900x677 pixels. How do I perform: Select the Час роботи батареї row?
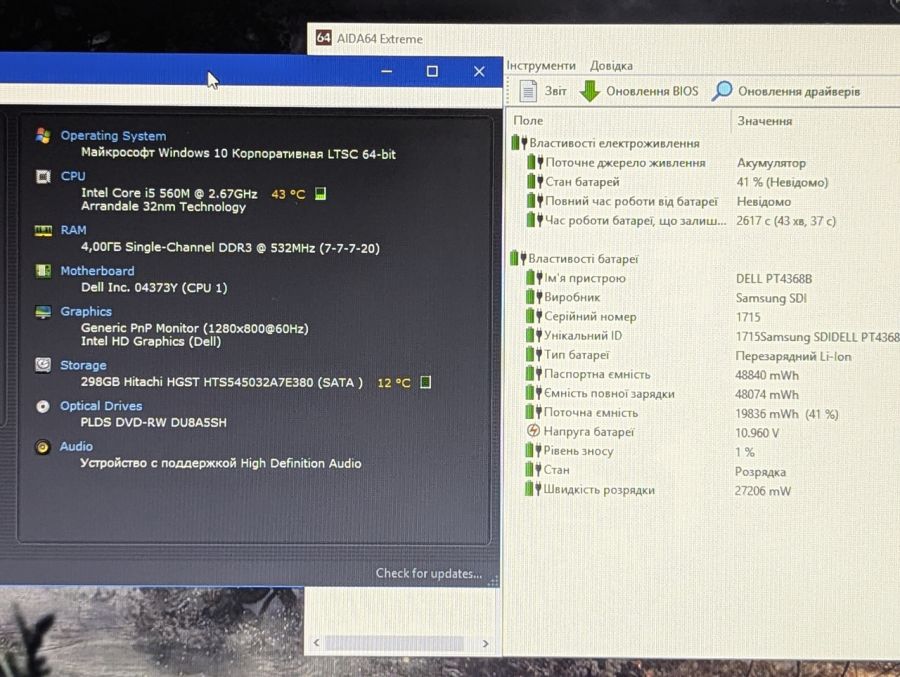[712, 220]
